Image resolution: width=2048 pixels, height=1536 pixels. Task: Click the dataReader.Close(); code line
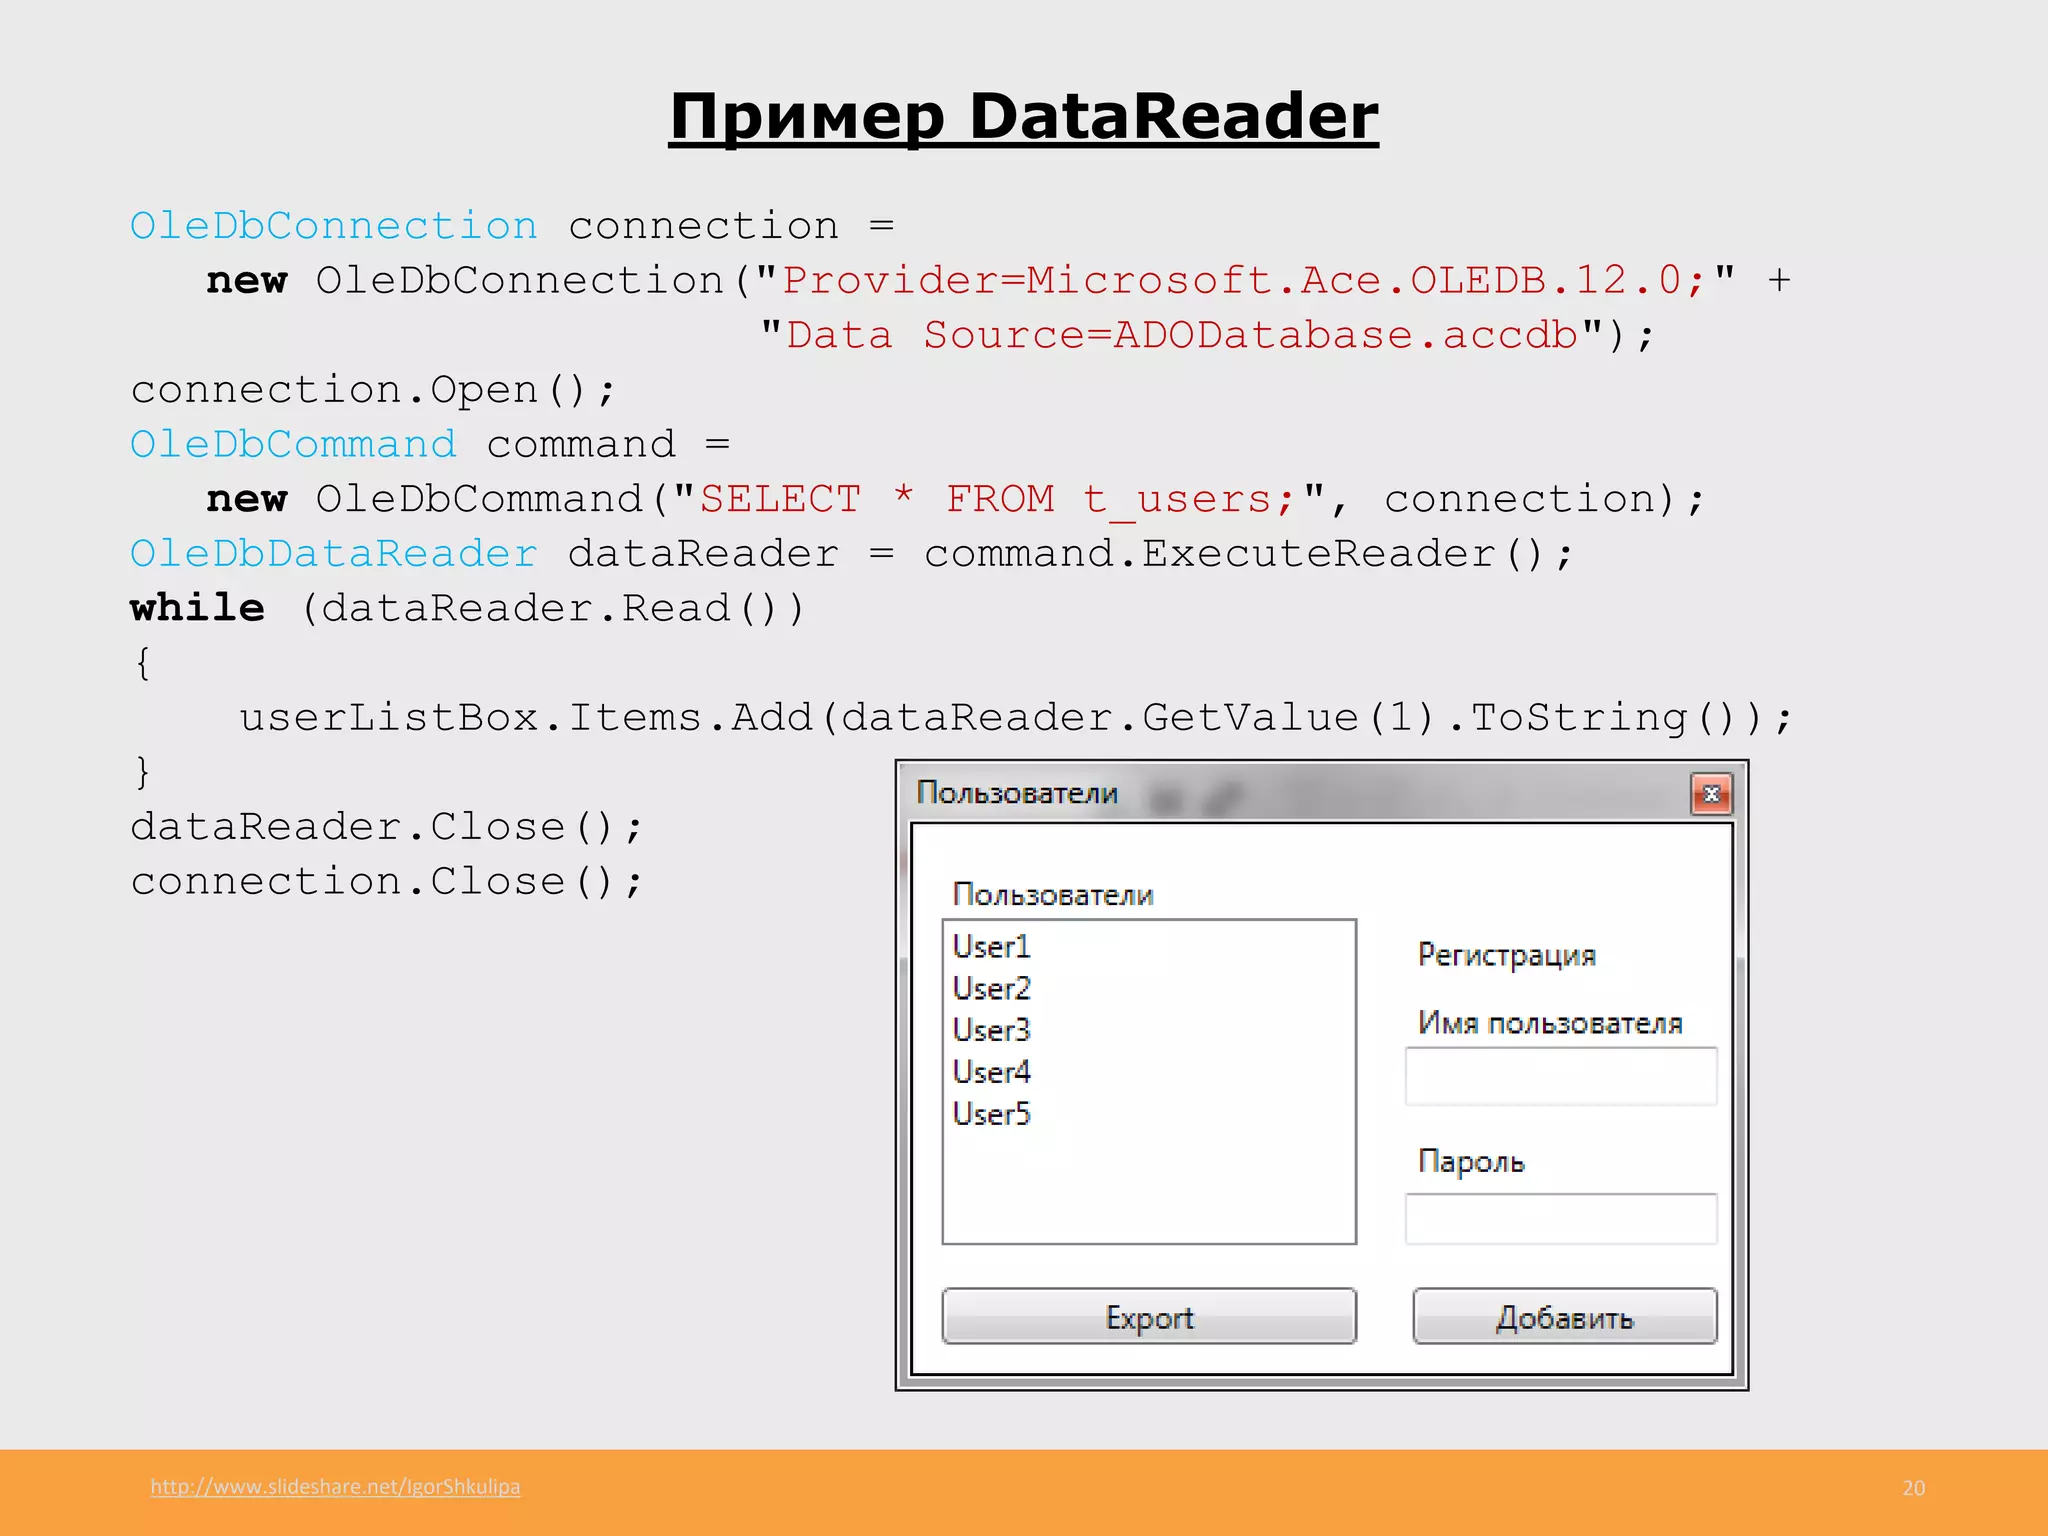pos(387,827)
